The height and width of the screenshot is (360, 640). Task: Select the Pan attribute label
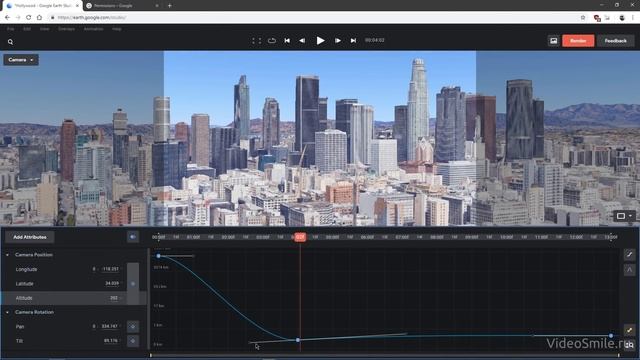click(20, 327)
